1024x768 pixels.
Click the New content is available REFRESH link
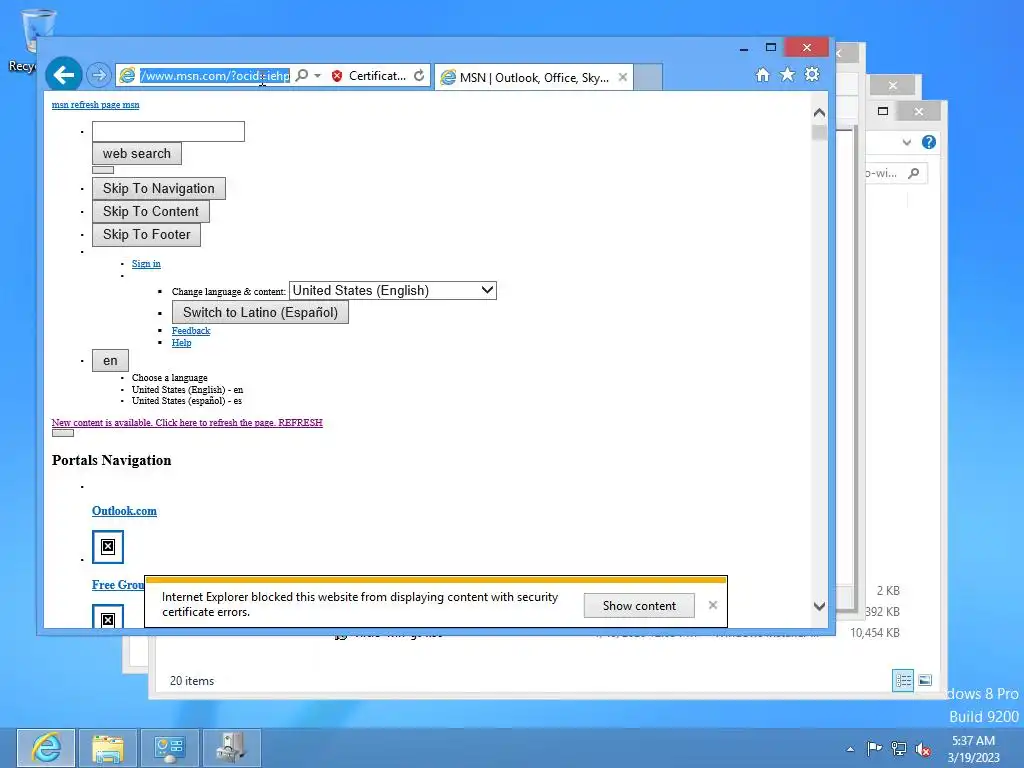click(x=187, y=423)
